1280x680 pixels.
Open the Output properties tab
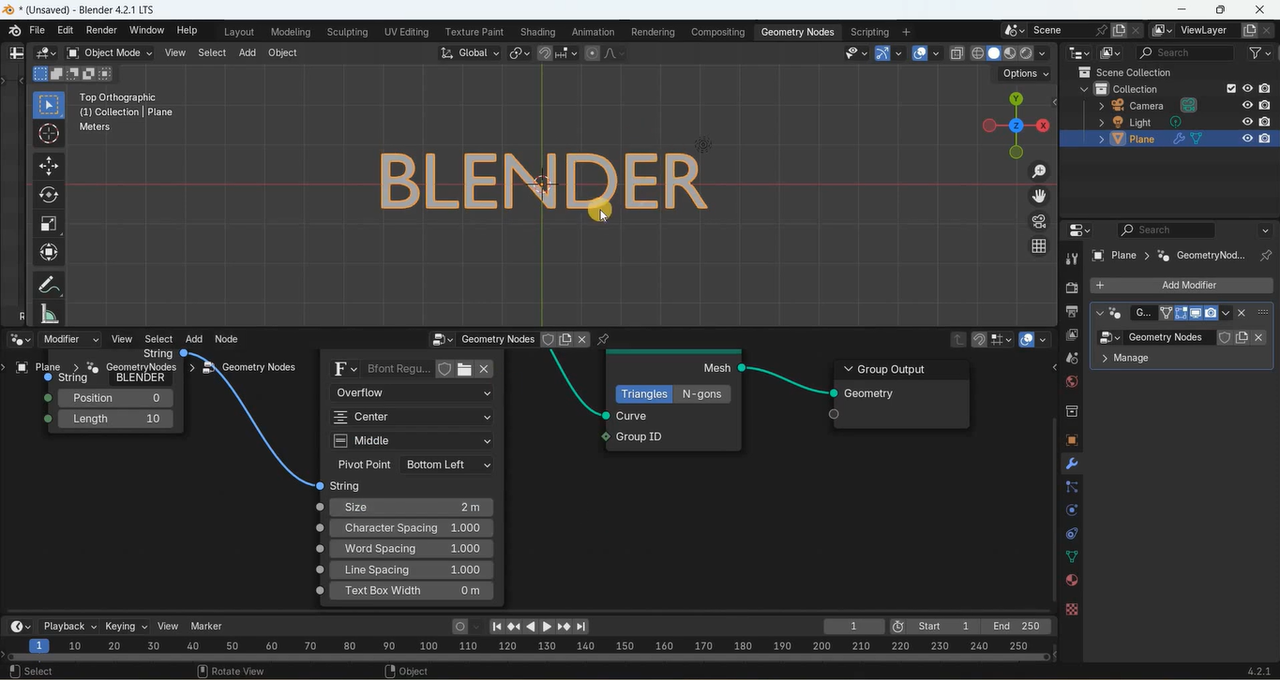tap(1072, 311)
